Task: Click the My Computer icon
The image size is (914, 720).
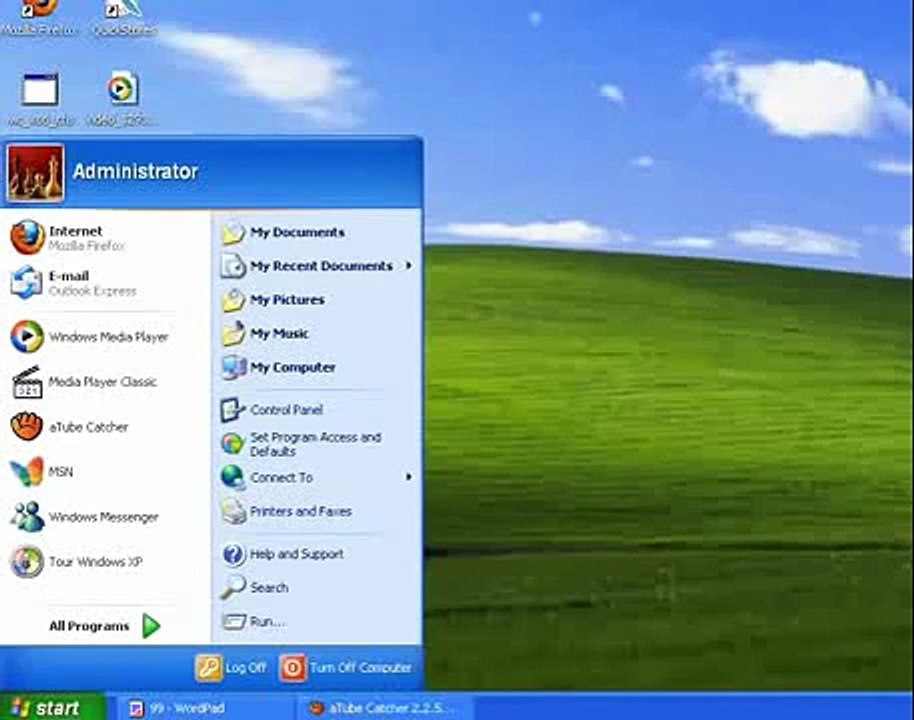Action: point(233,367)
